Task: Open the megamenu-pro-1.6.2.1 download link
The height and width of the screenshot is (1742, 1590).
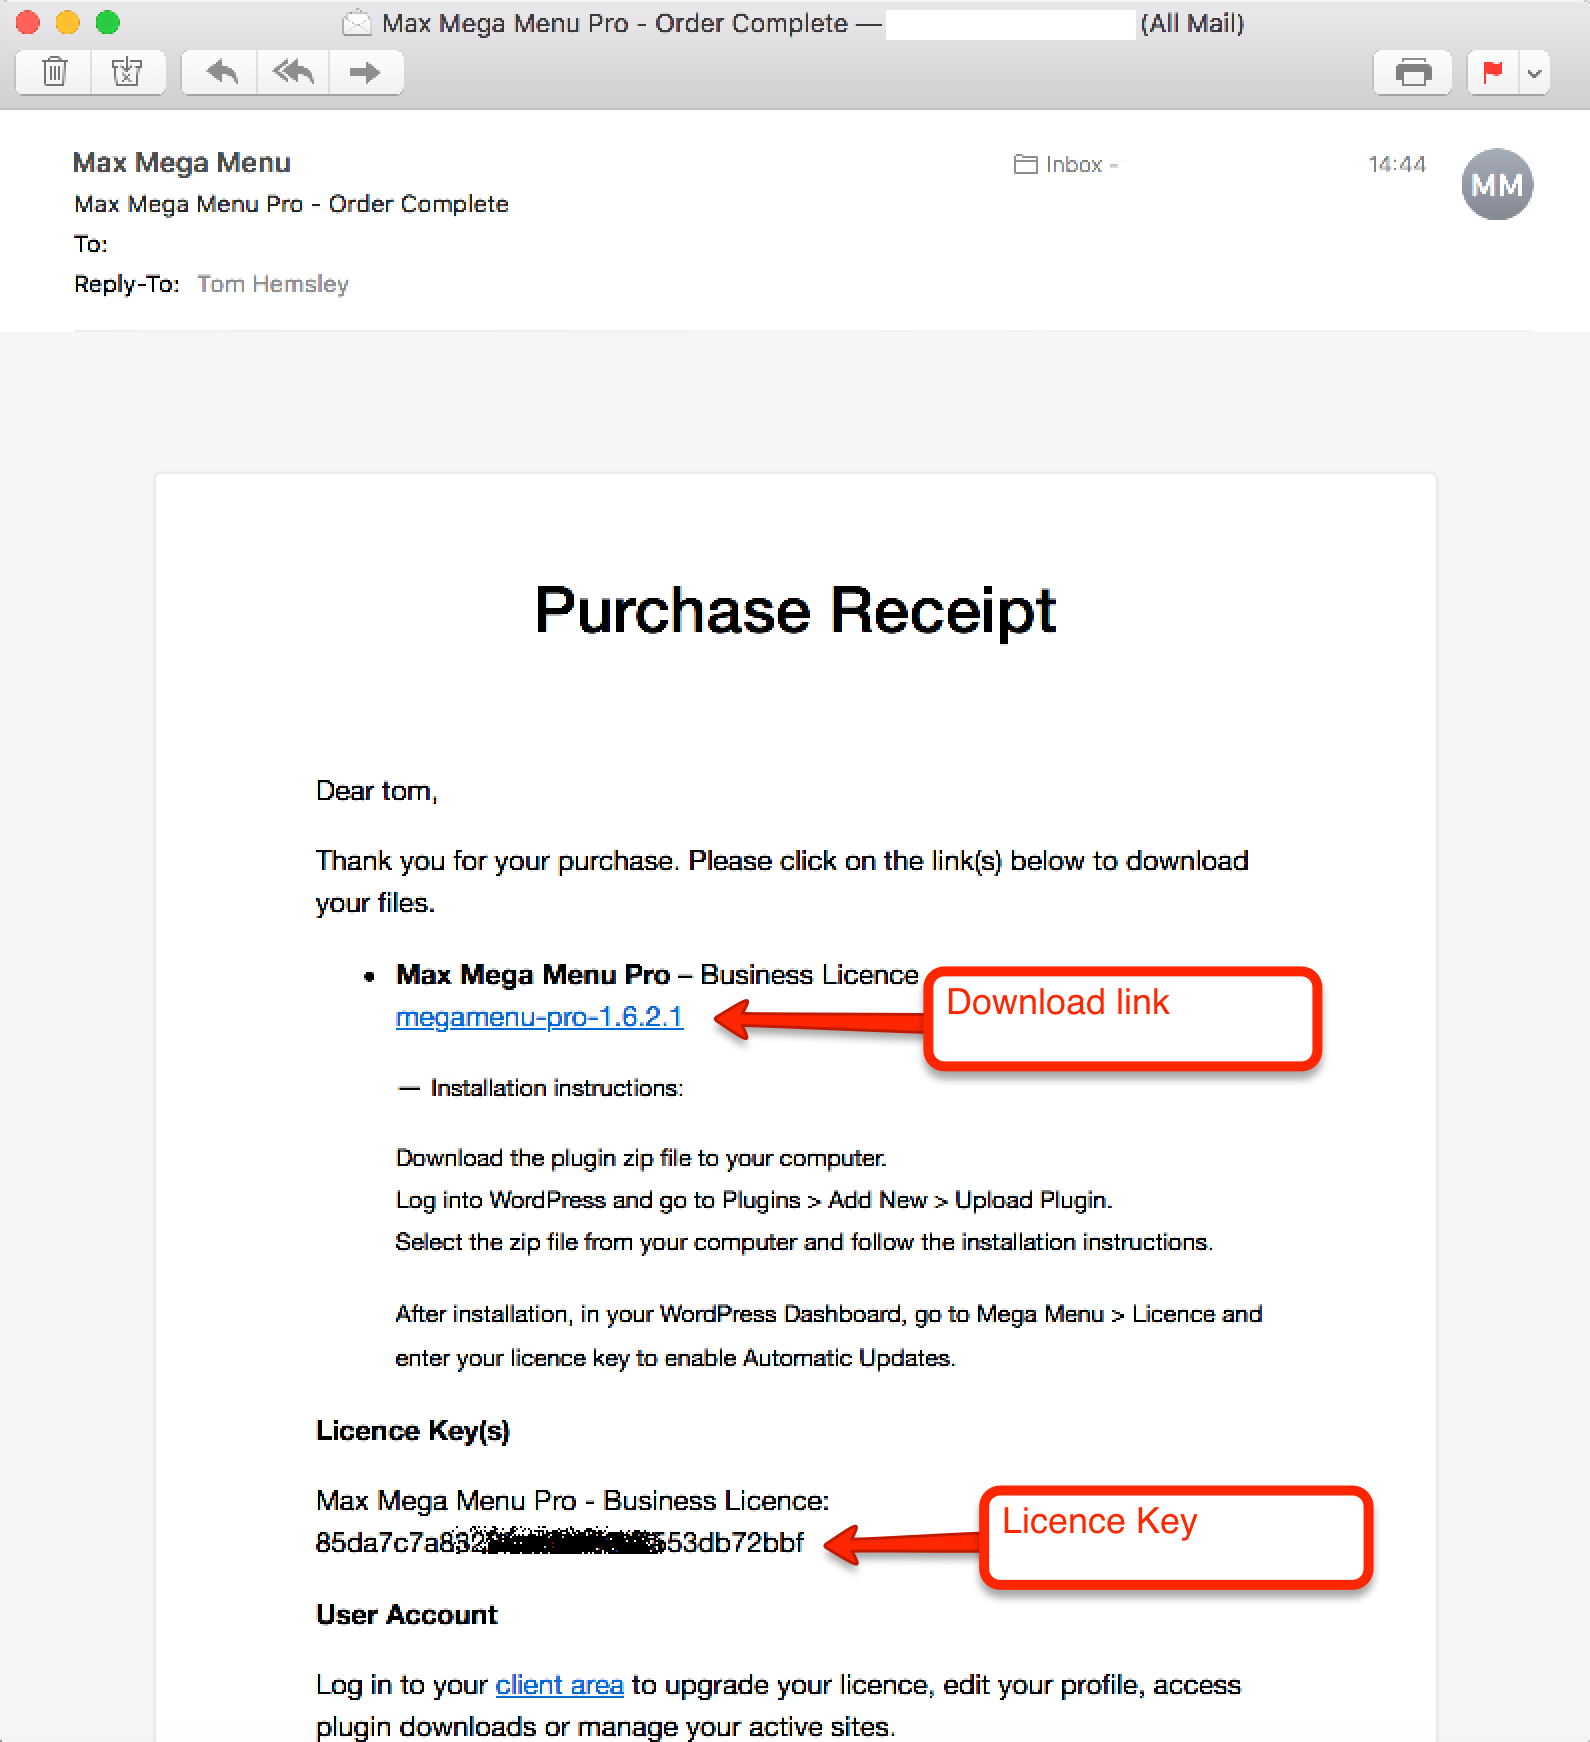Action: (x=539, y=1017)
